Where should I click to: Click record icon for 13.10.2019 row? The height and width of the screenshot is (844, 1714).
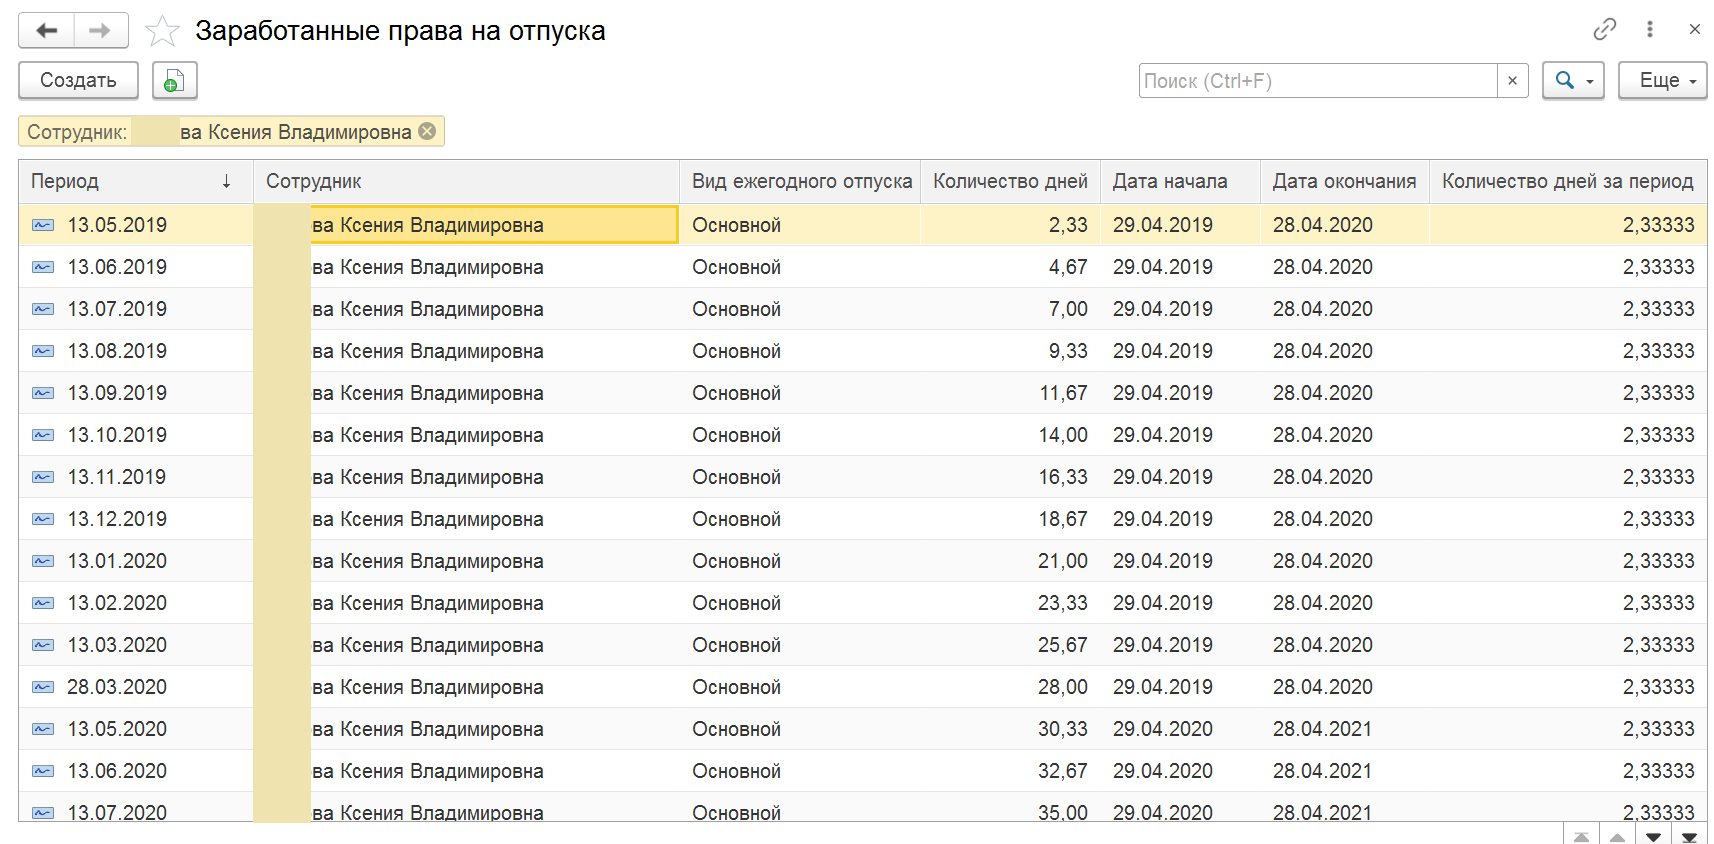tap(43, 435)
